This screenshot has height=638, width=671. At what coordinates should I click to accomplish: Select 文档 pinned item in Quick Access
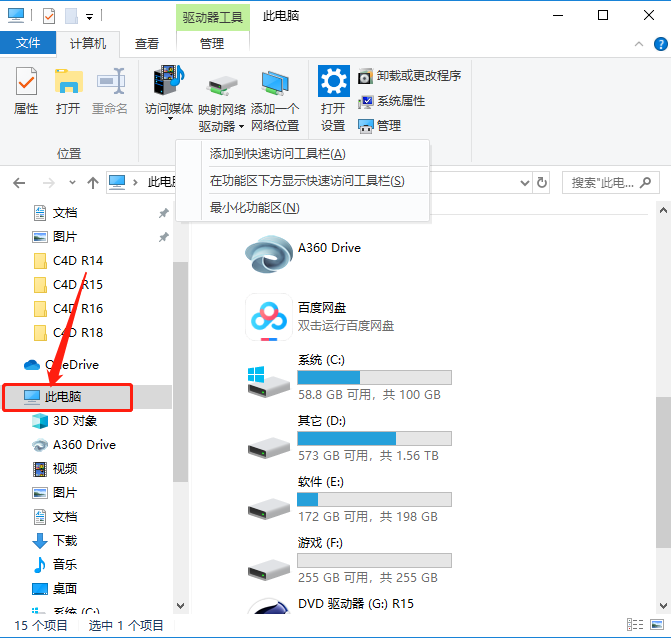pos(65,213)
